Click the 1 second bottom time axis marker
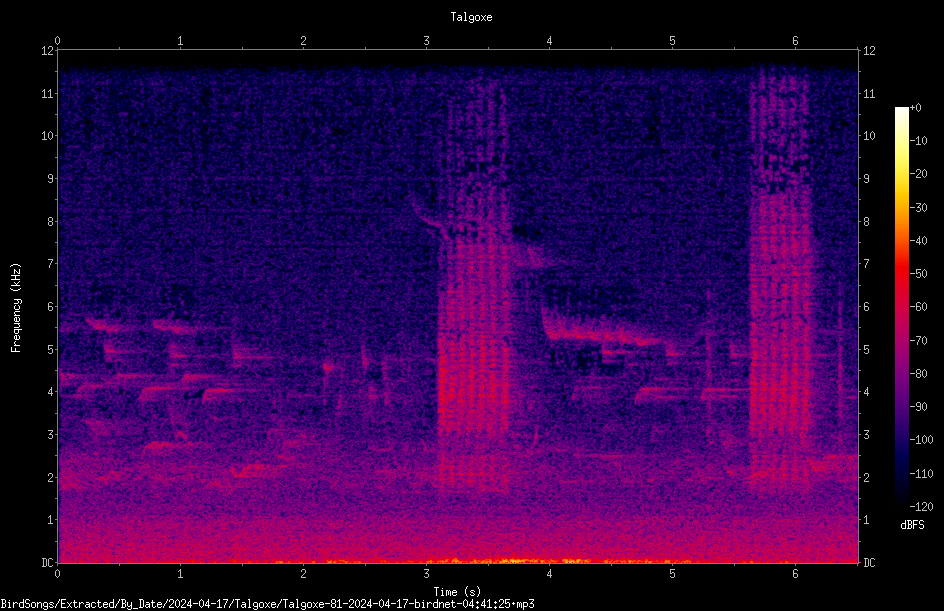944x611 pixels. coord(180,574)
